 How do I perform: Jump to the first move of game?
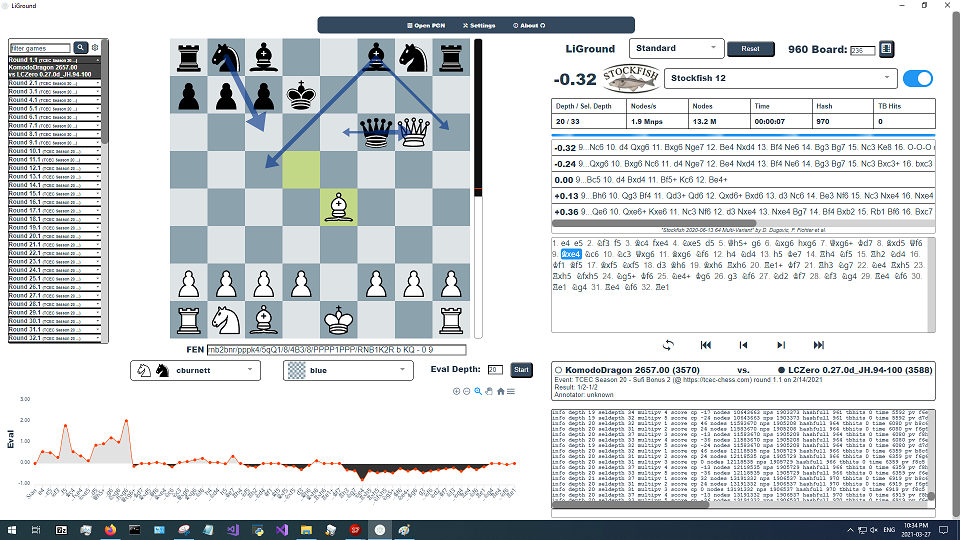pos(705,345)
